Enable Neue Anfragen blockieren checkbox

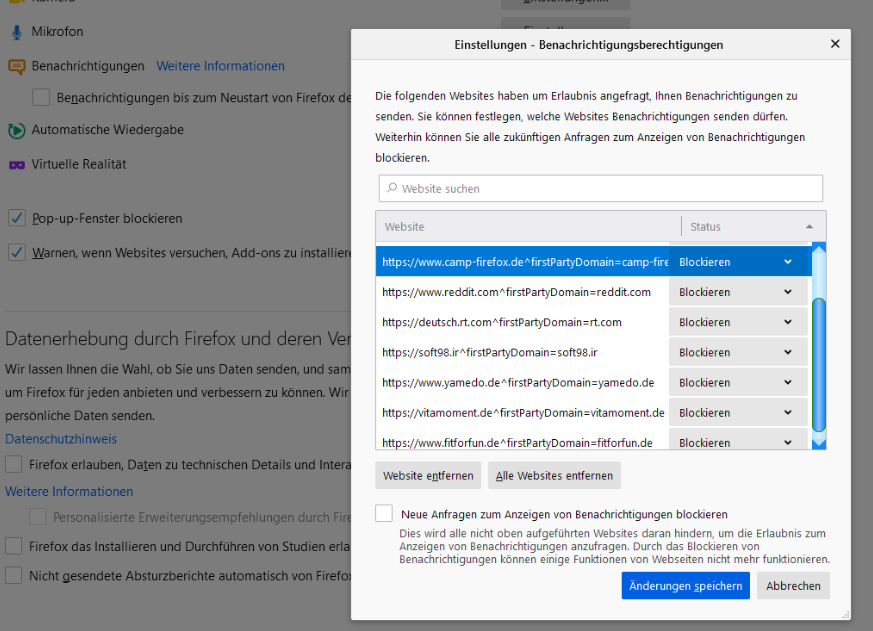[384, 513]
